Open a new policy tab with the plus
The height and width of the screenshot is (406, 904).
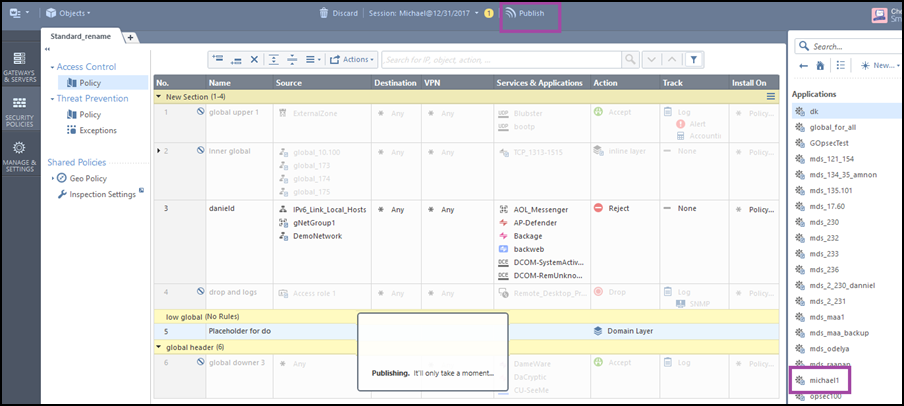coord(130,37)
